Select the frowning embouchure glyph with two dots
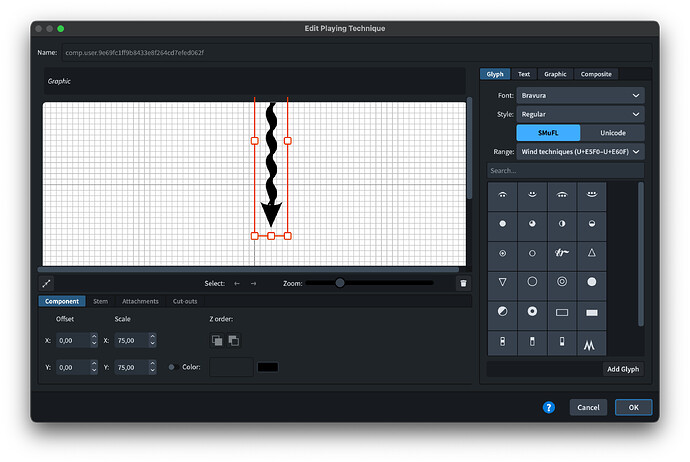Screen dimensions: 690x462 pyautogui.click(x=502, y=194)
